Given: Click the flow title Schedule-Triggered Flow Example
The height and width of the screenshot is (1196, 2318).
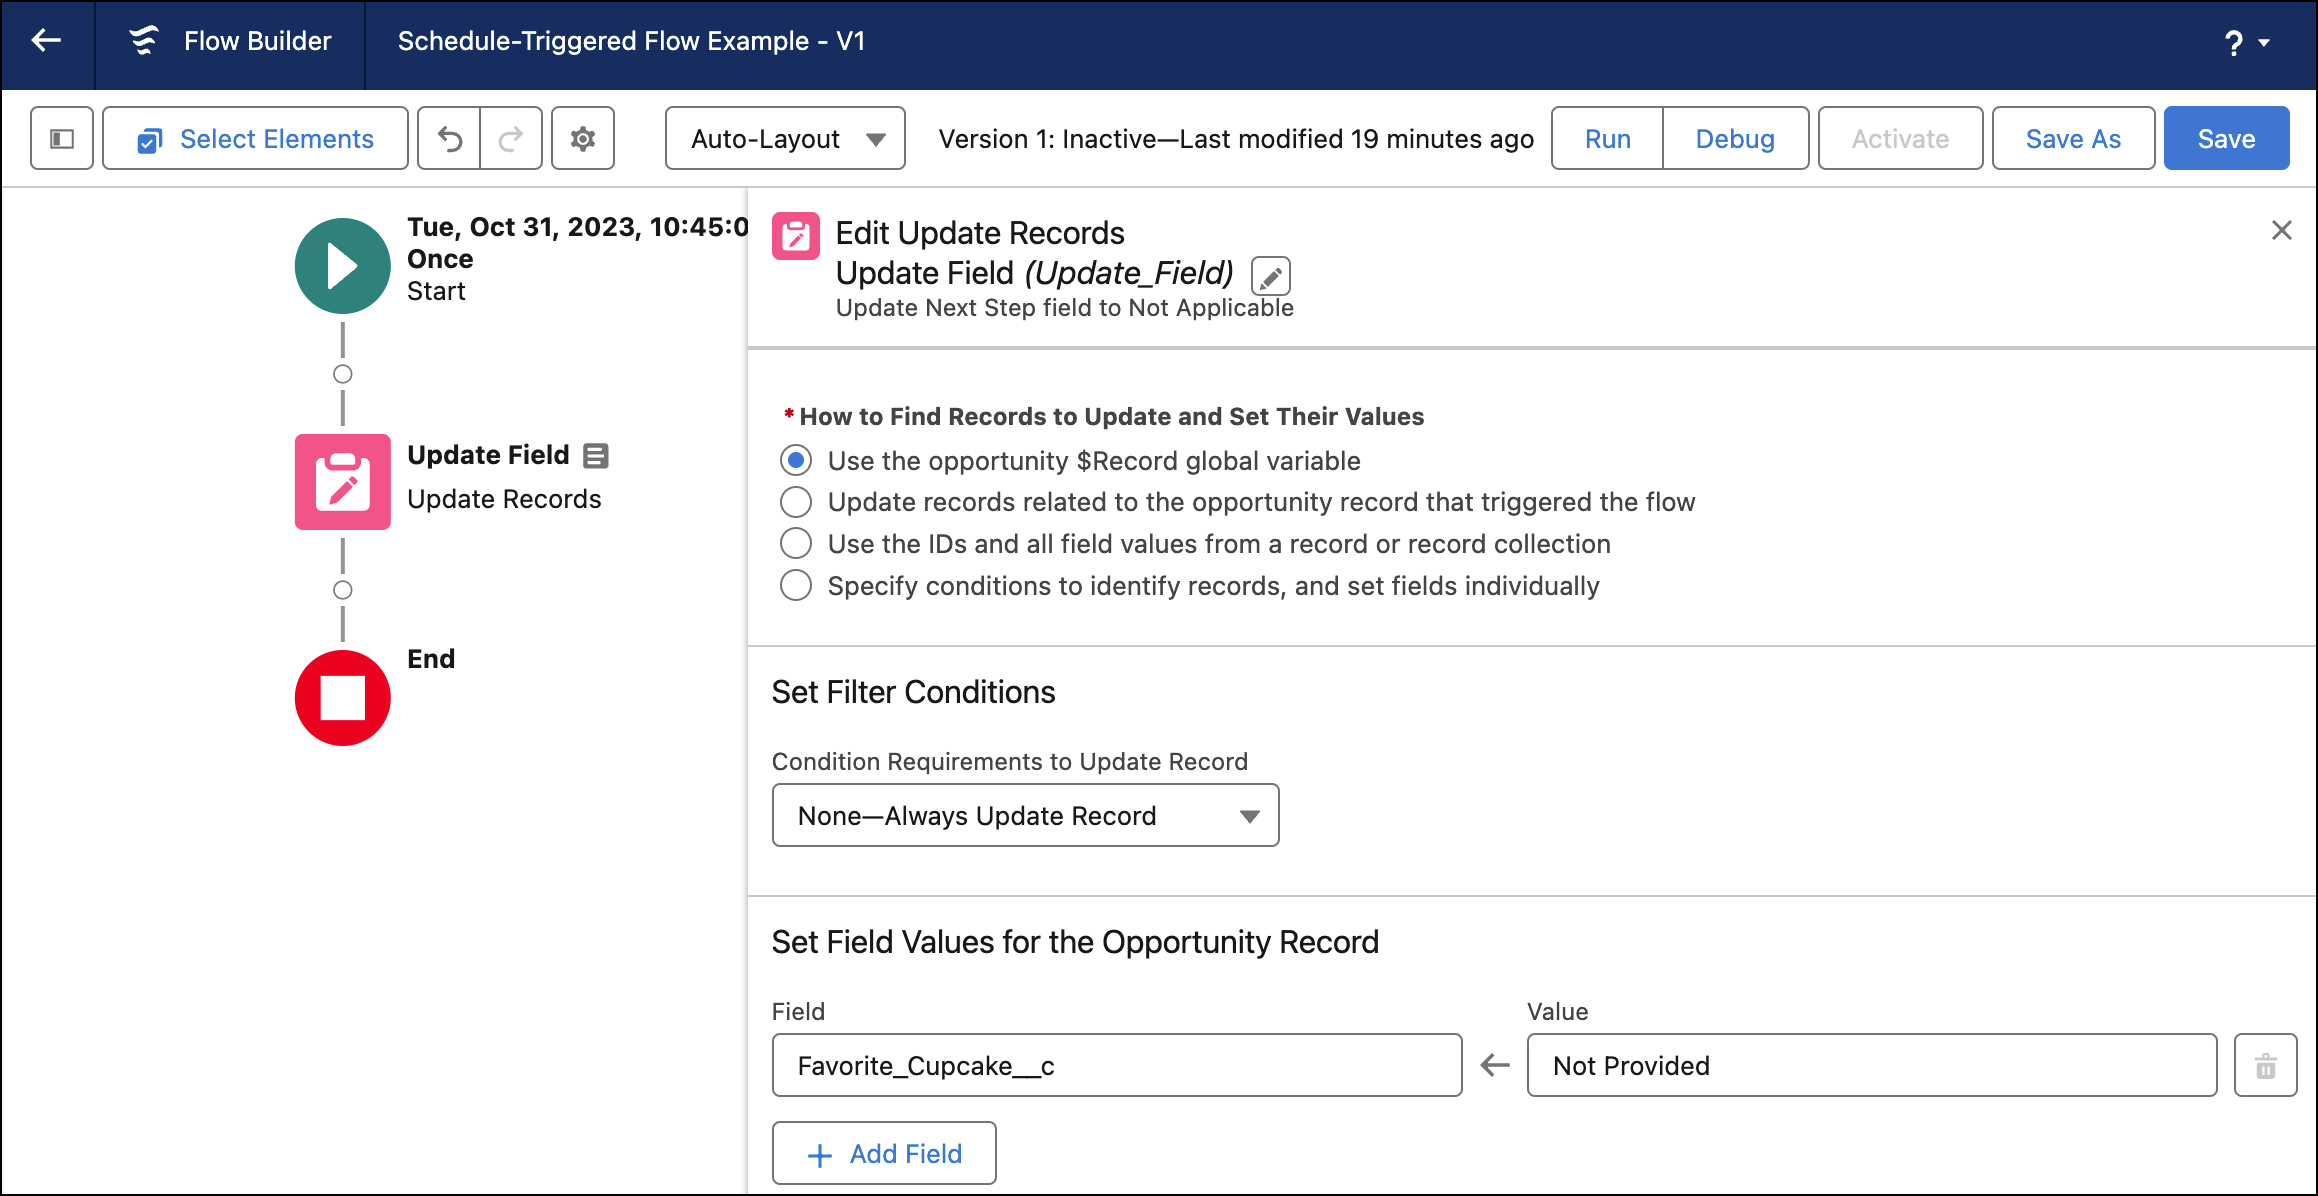Looking at the screenshot, I should pyautogui.click(x=631, y=41).
